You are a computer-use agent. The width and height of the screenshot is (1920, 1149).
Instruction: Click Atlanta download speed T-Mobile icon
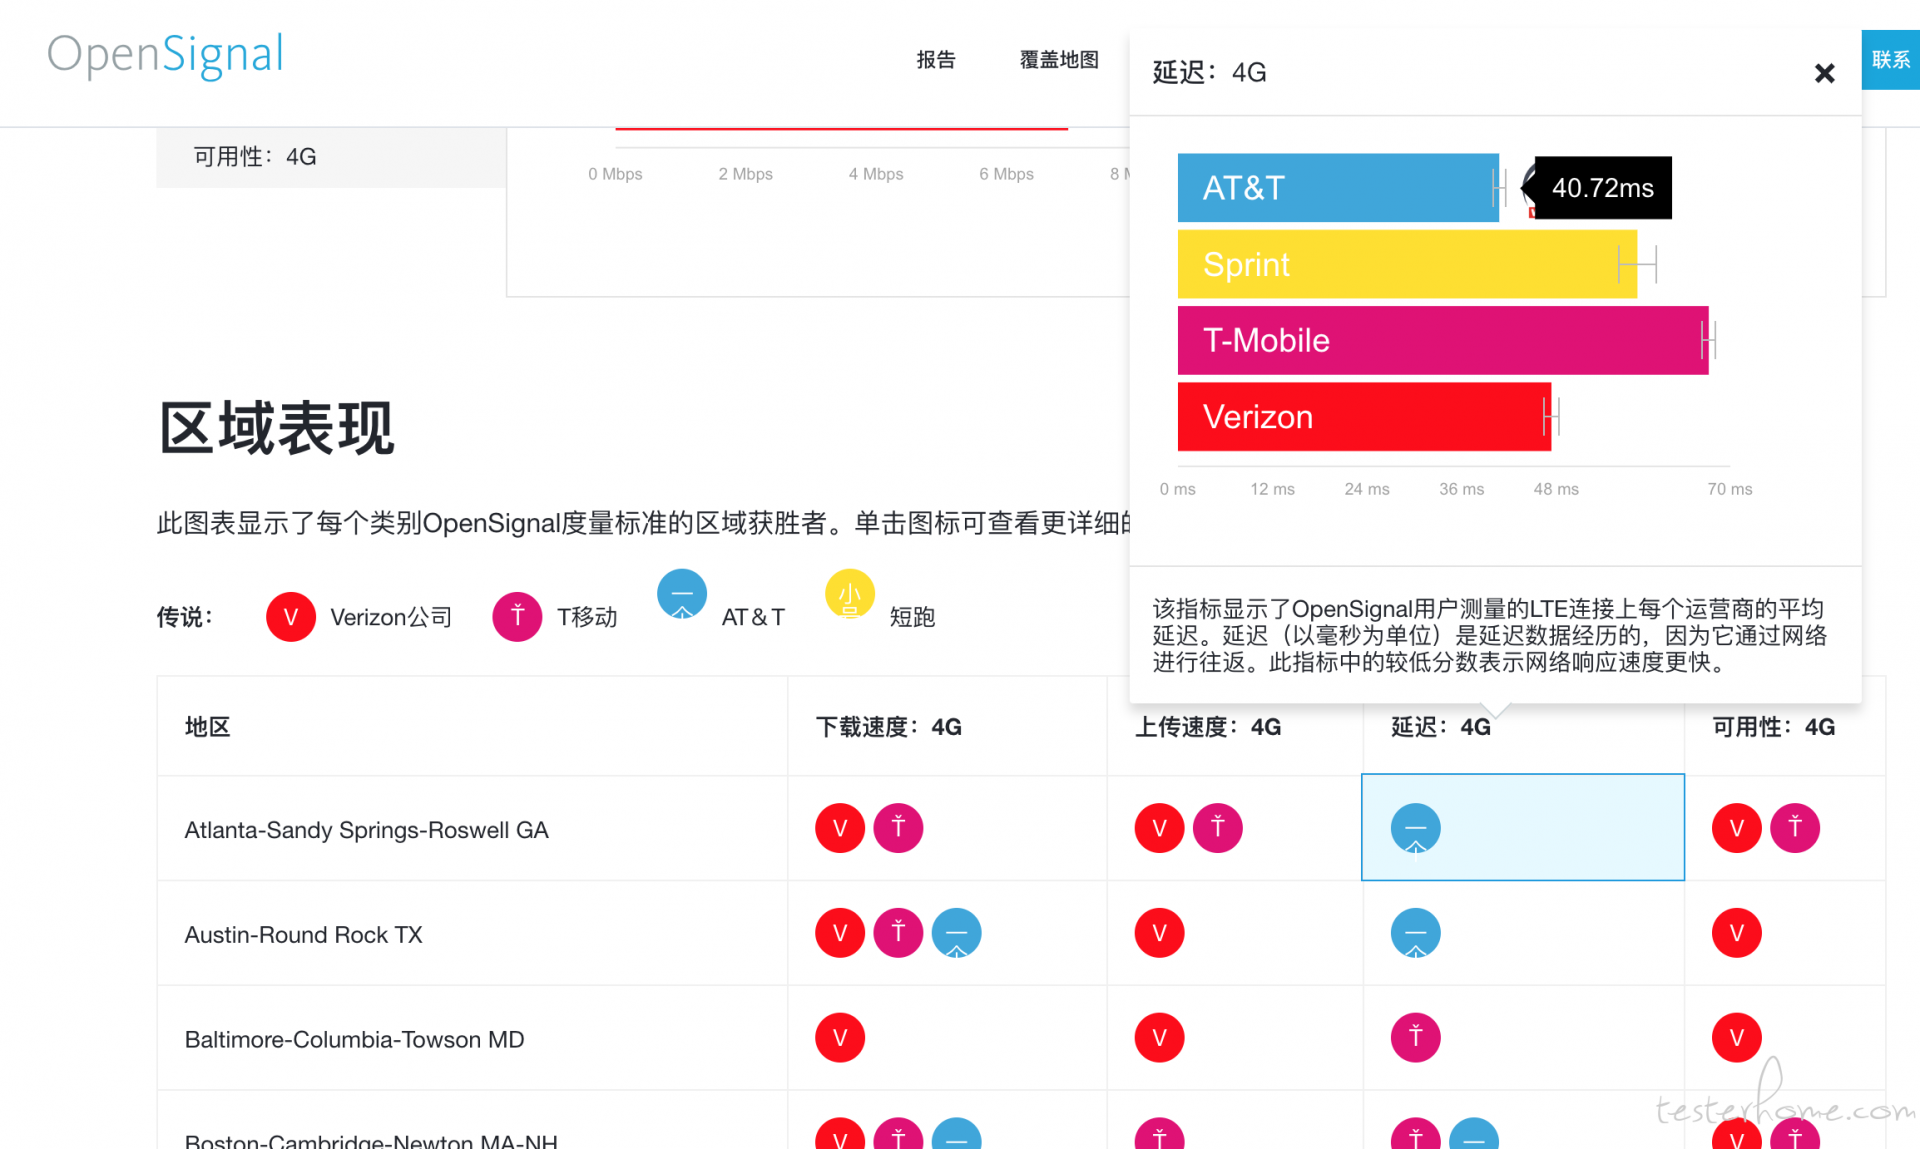pos(898,828)
